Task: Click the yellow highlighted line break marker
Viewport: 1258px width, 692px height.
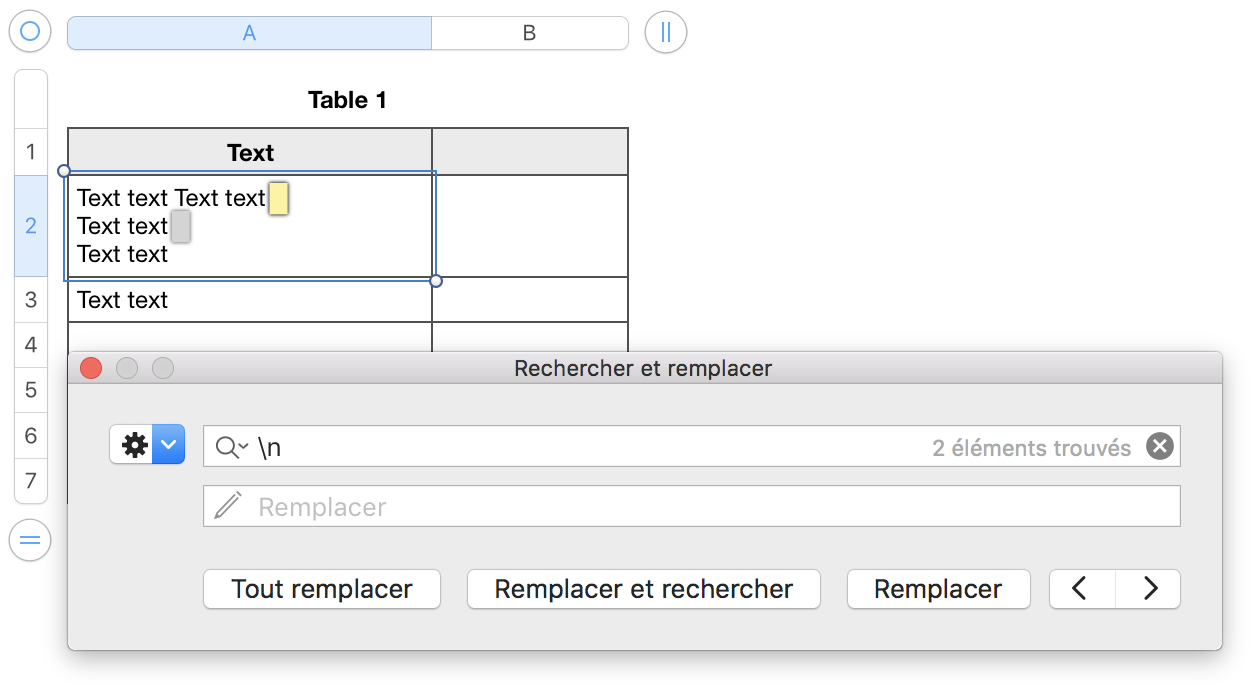Action: pyautogui.click(x=279, y=198)
